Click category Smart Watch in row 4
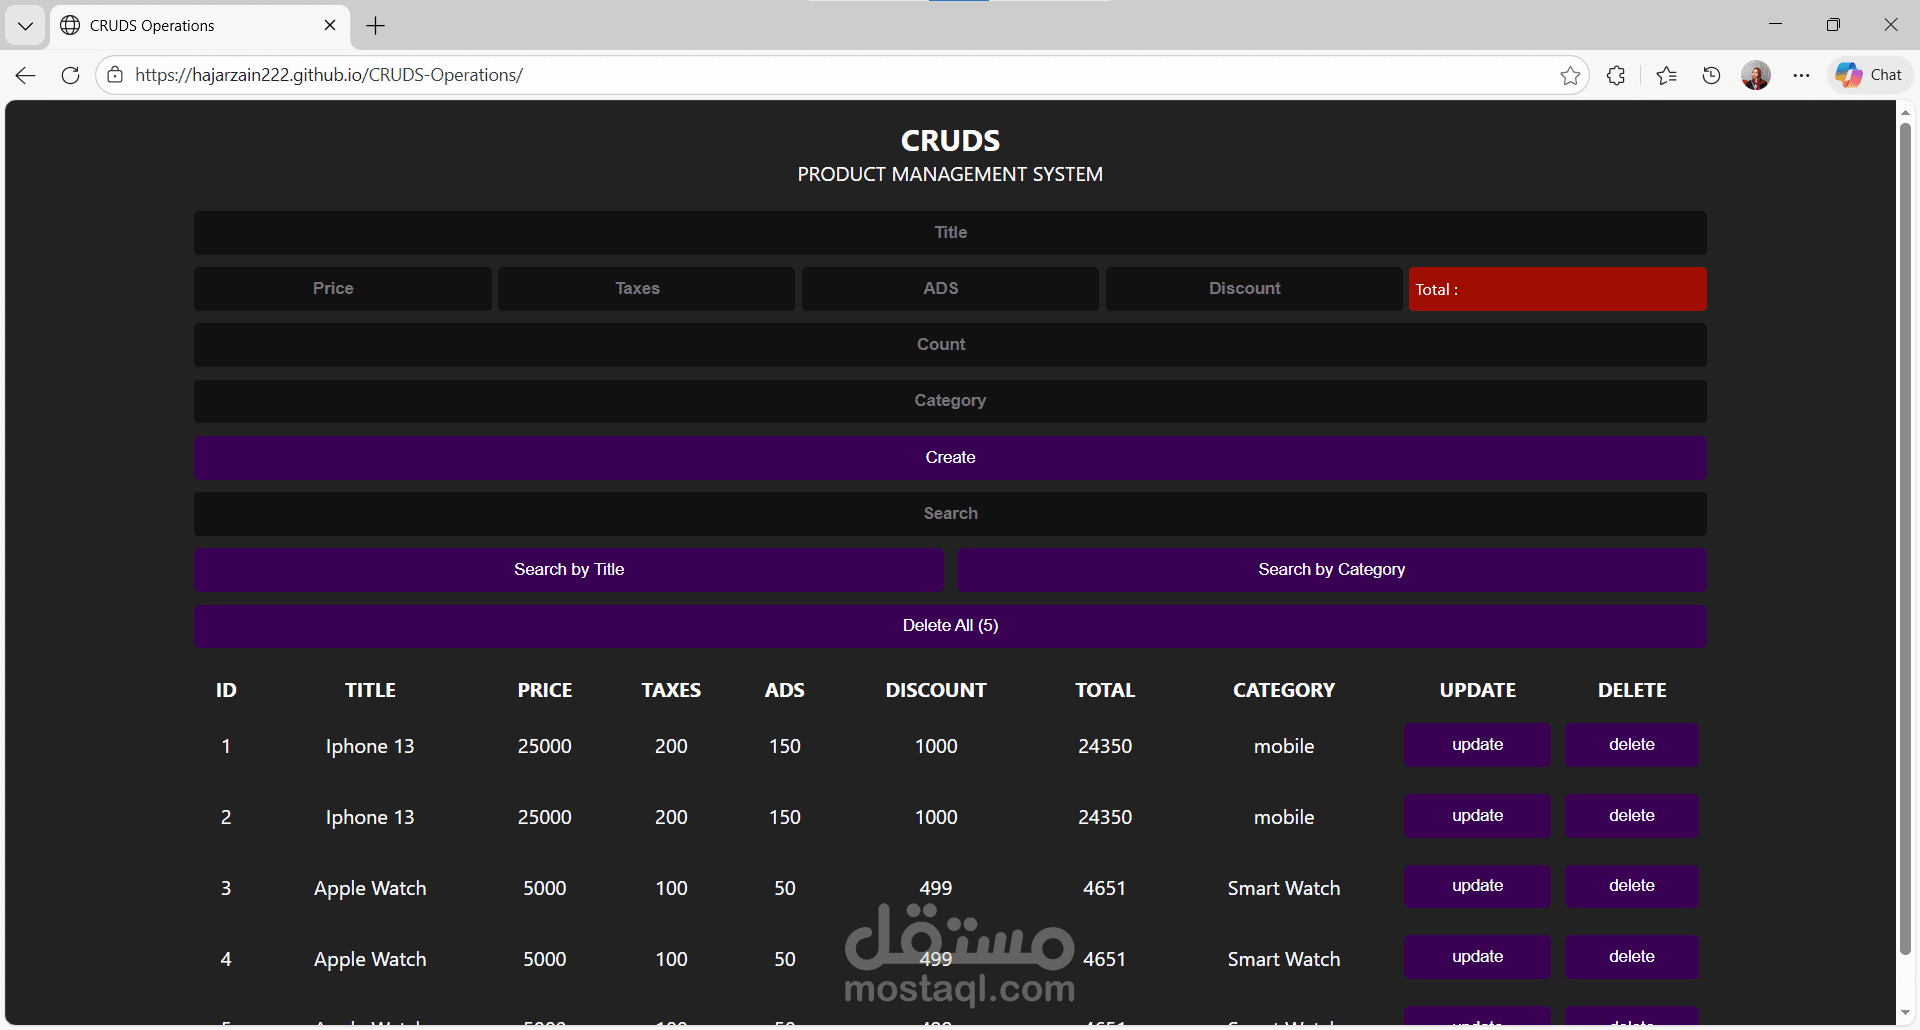This screenshot has height=1030, width=1920. (x=1284, y=959)
